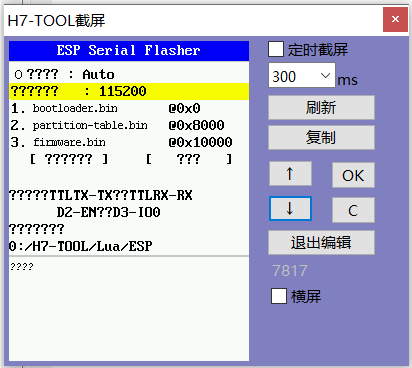The image size is (412, 368).
Task: Click the up arrow button
Action: pos(290,174)
